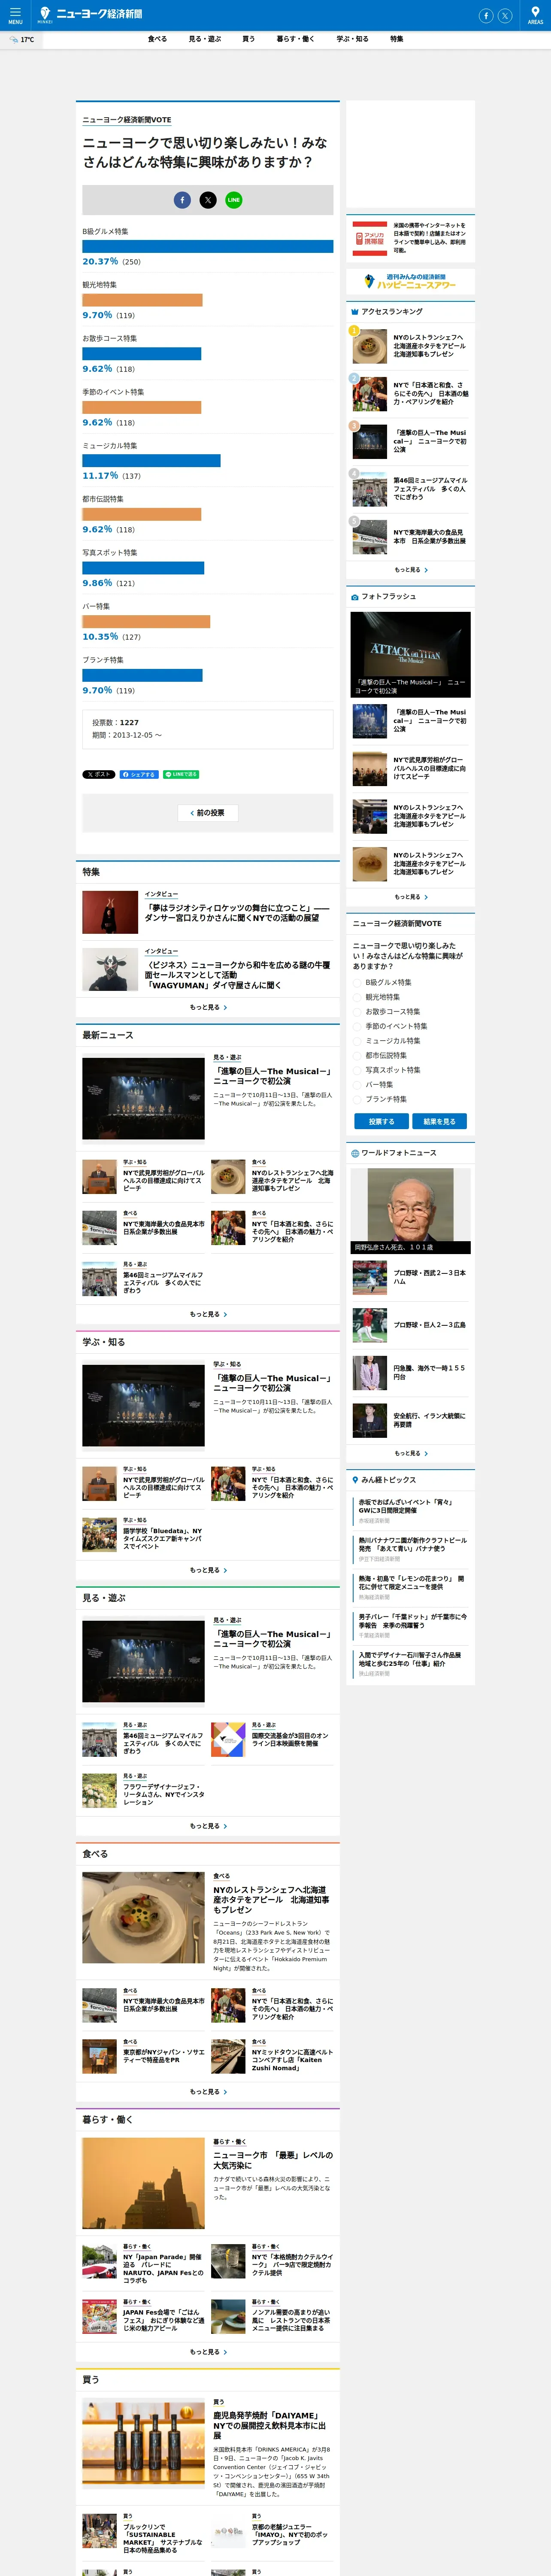Click the 結果を見る results button
551x2576 pixels.
439,1121
